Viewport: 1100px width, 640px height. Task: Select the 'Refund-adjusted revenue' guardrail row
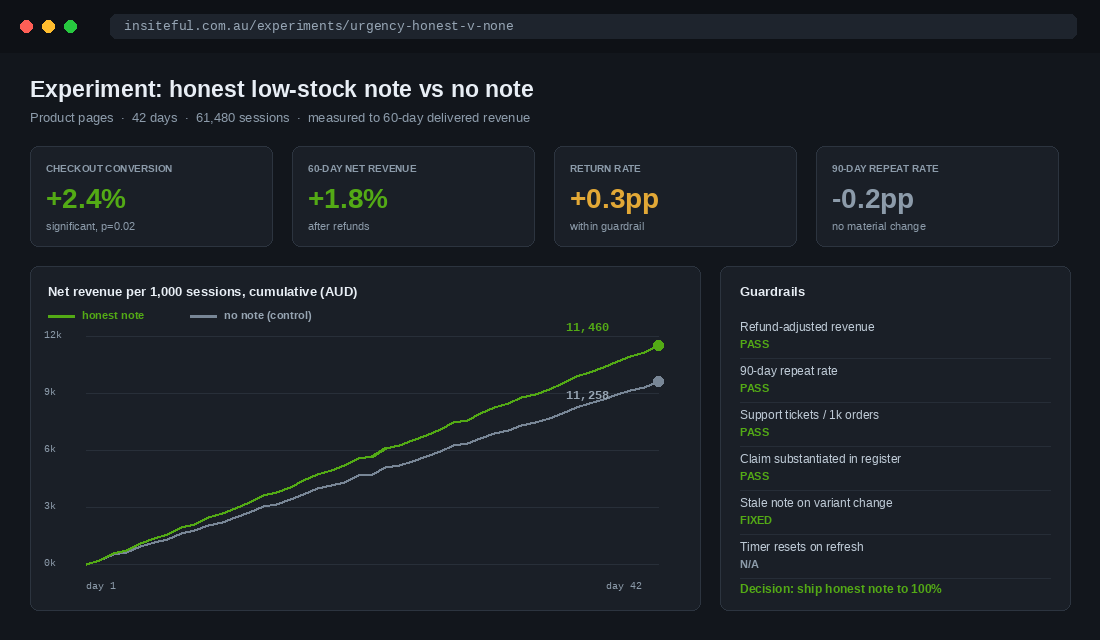click(895, 336)
